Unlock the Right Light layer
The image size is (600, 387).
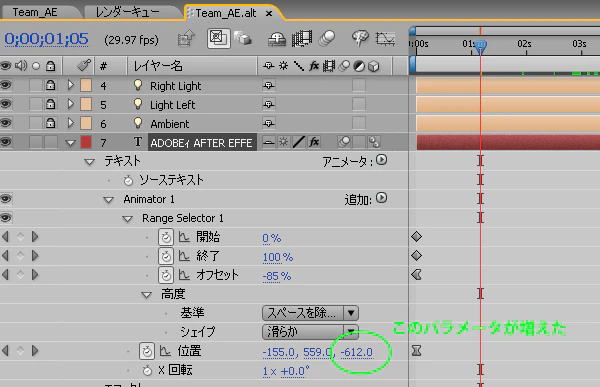pos(51,85)
